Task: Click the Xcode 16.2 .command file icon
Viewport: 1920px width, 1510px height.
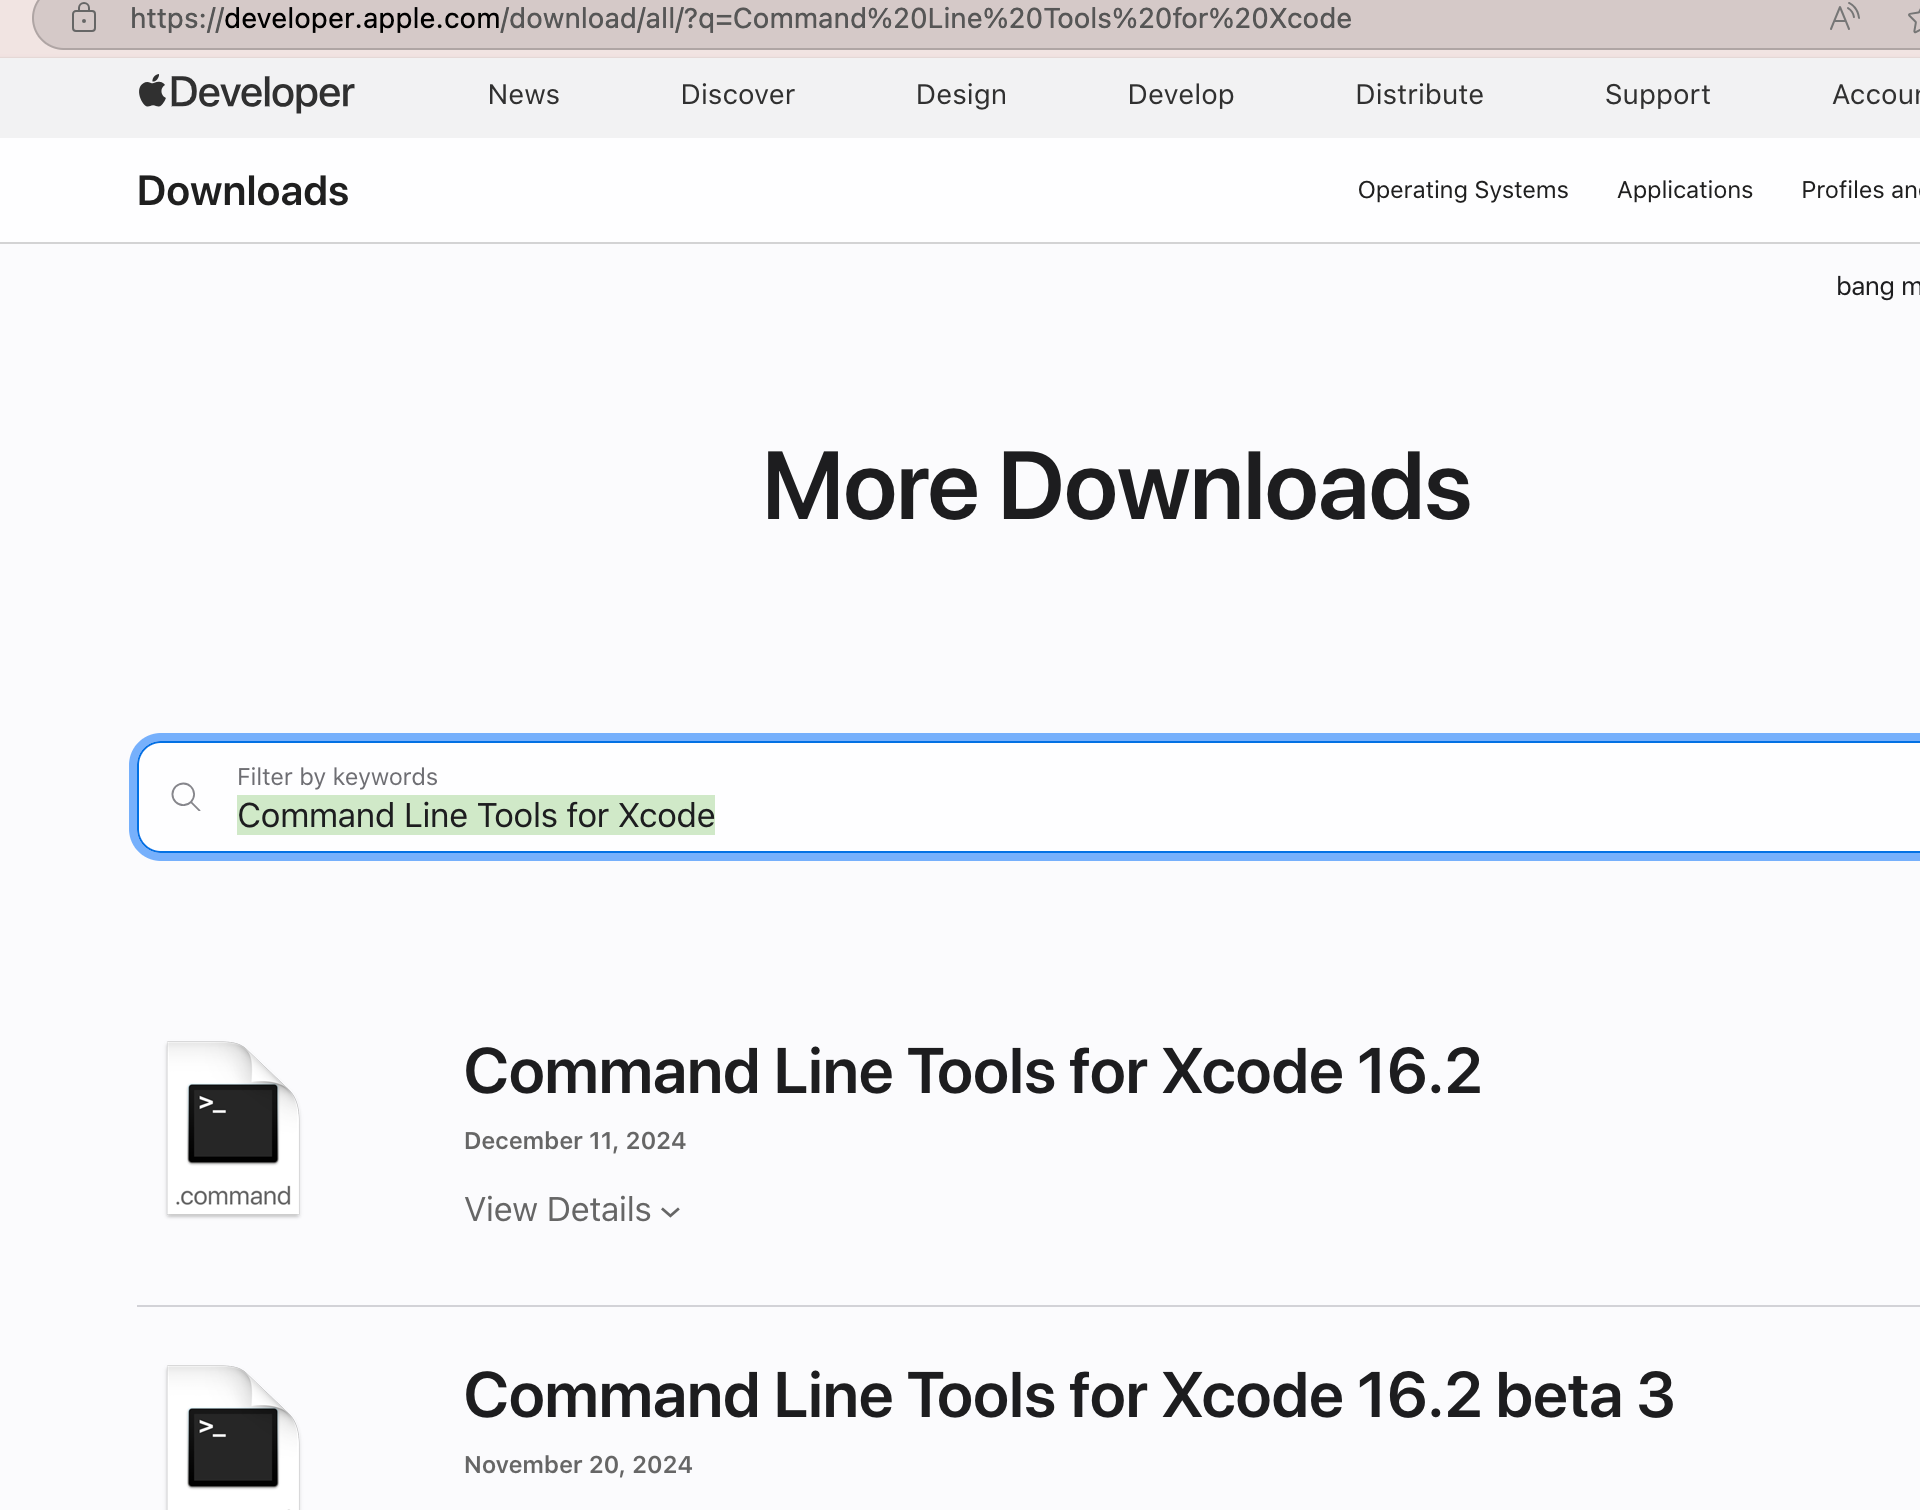Action: click(x=233, y=1128)
